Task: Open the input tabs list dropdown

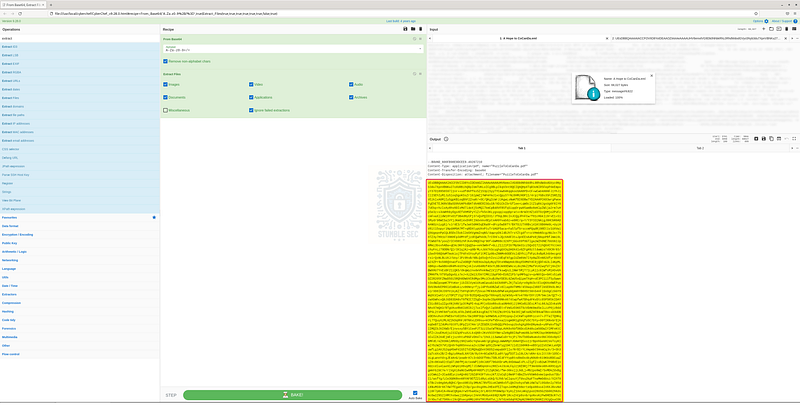Action: (797, 38)
